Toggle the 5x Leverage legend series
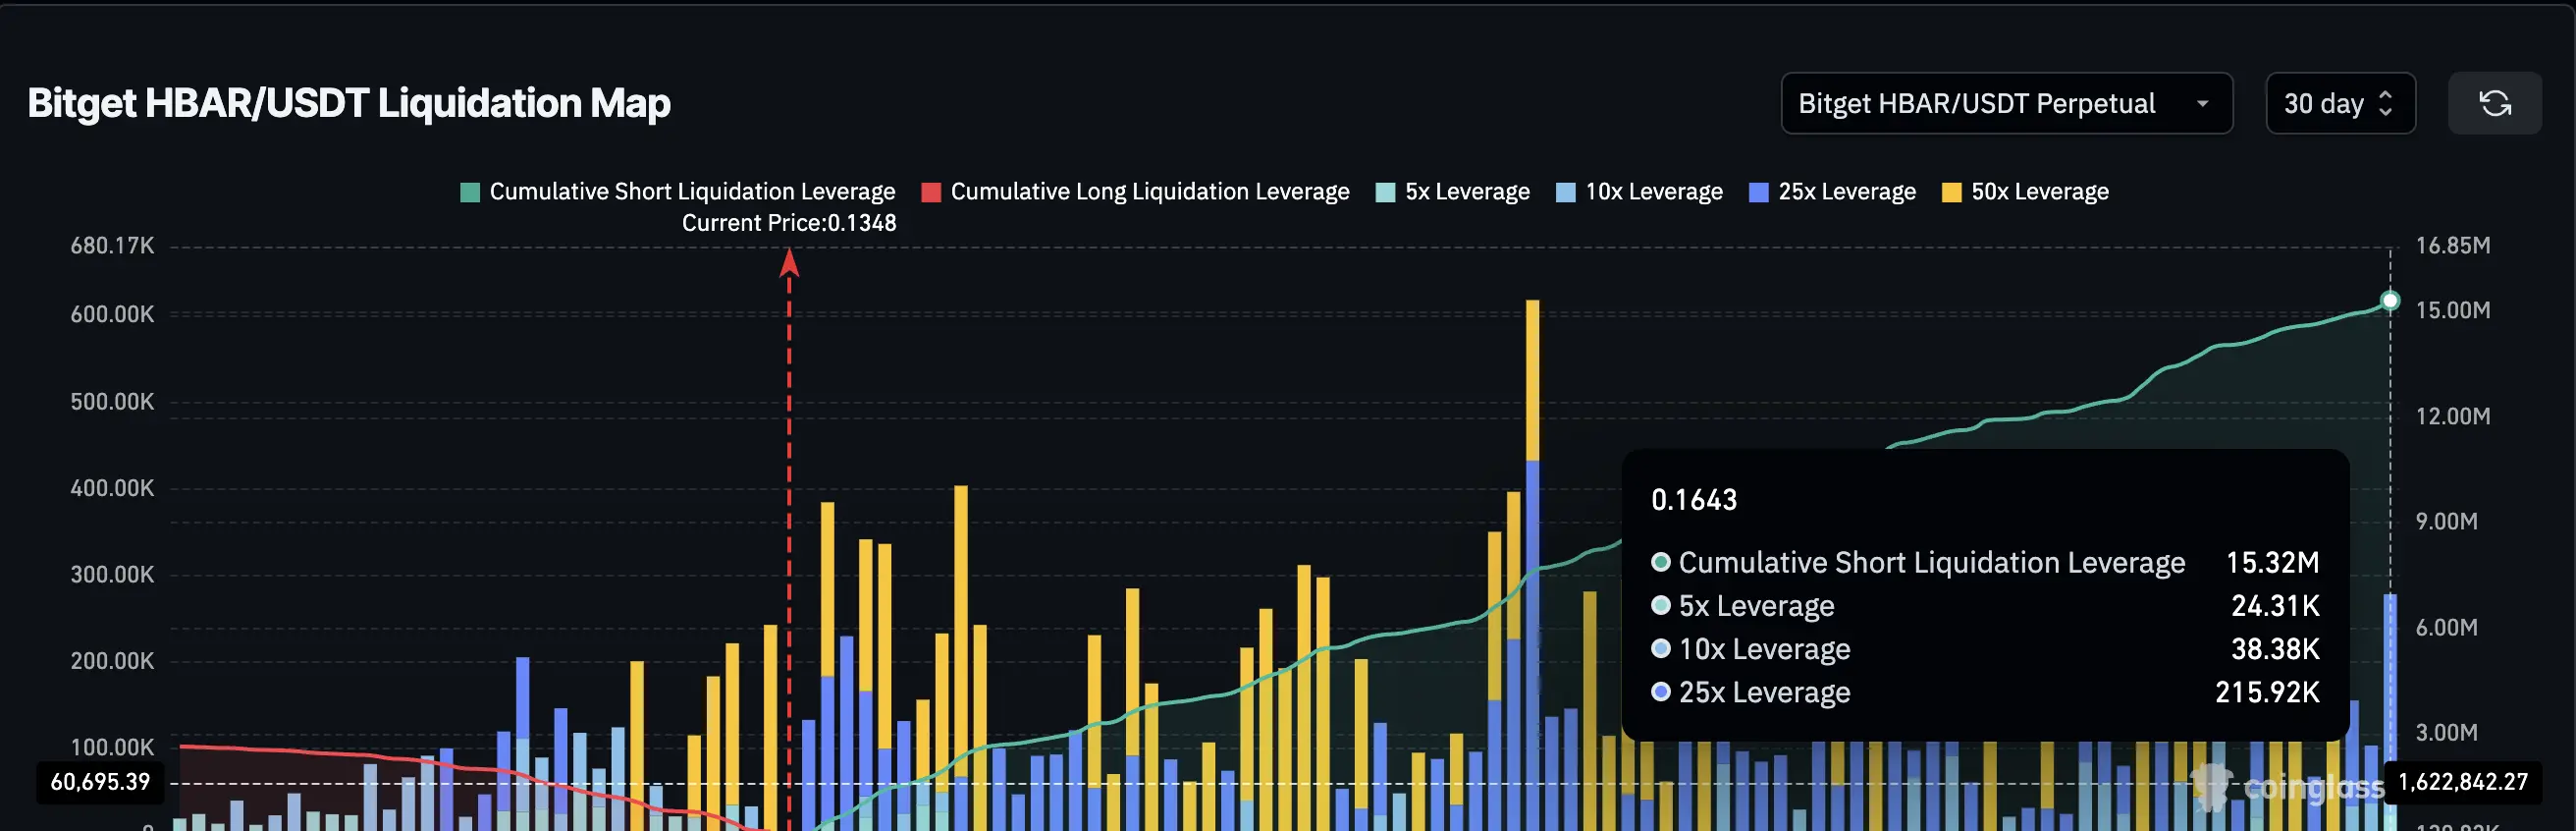The height and width of the screenshot is (831, 2576). 1453,191
